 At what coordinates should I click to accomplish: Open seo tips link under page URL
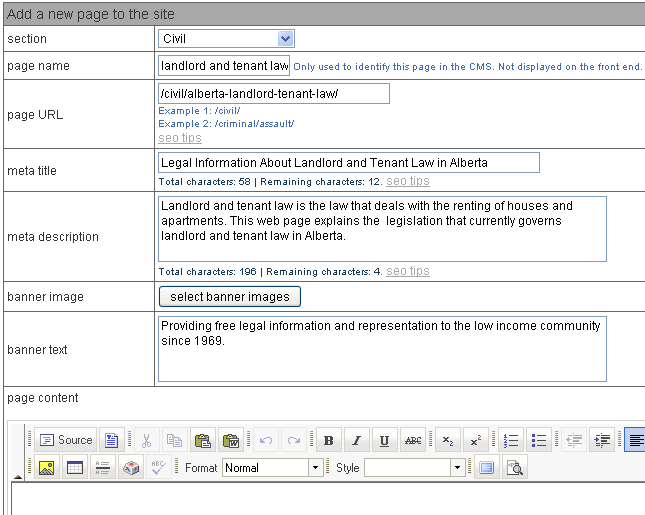coord(180,138)
